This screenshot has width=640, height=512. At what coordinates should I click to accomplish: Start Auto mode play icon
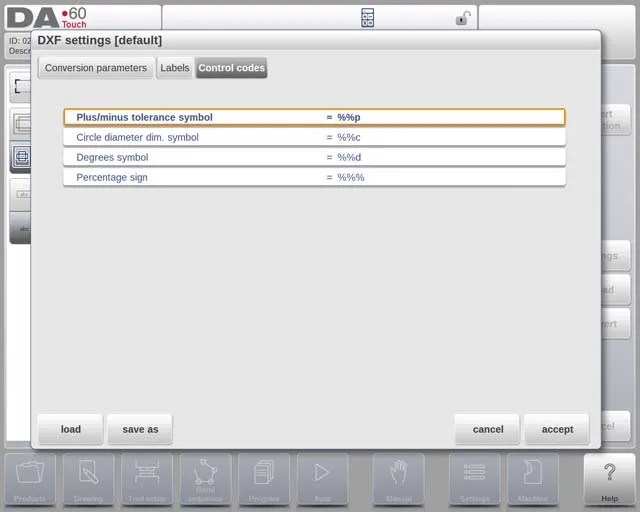click(322, 479)
